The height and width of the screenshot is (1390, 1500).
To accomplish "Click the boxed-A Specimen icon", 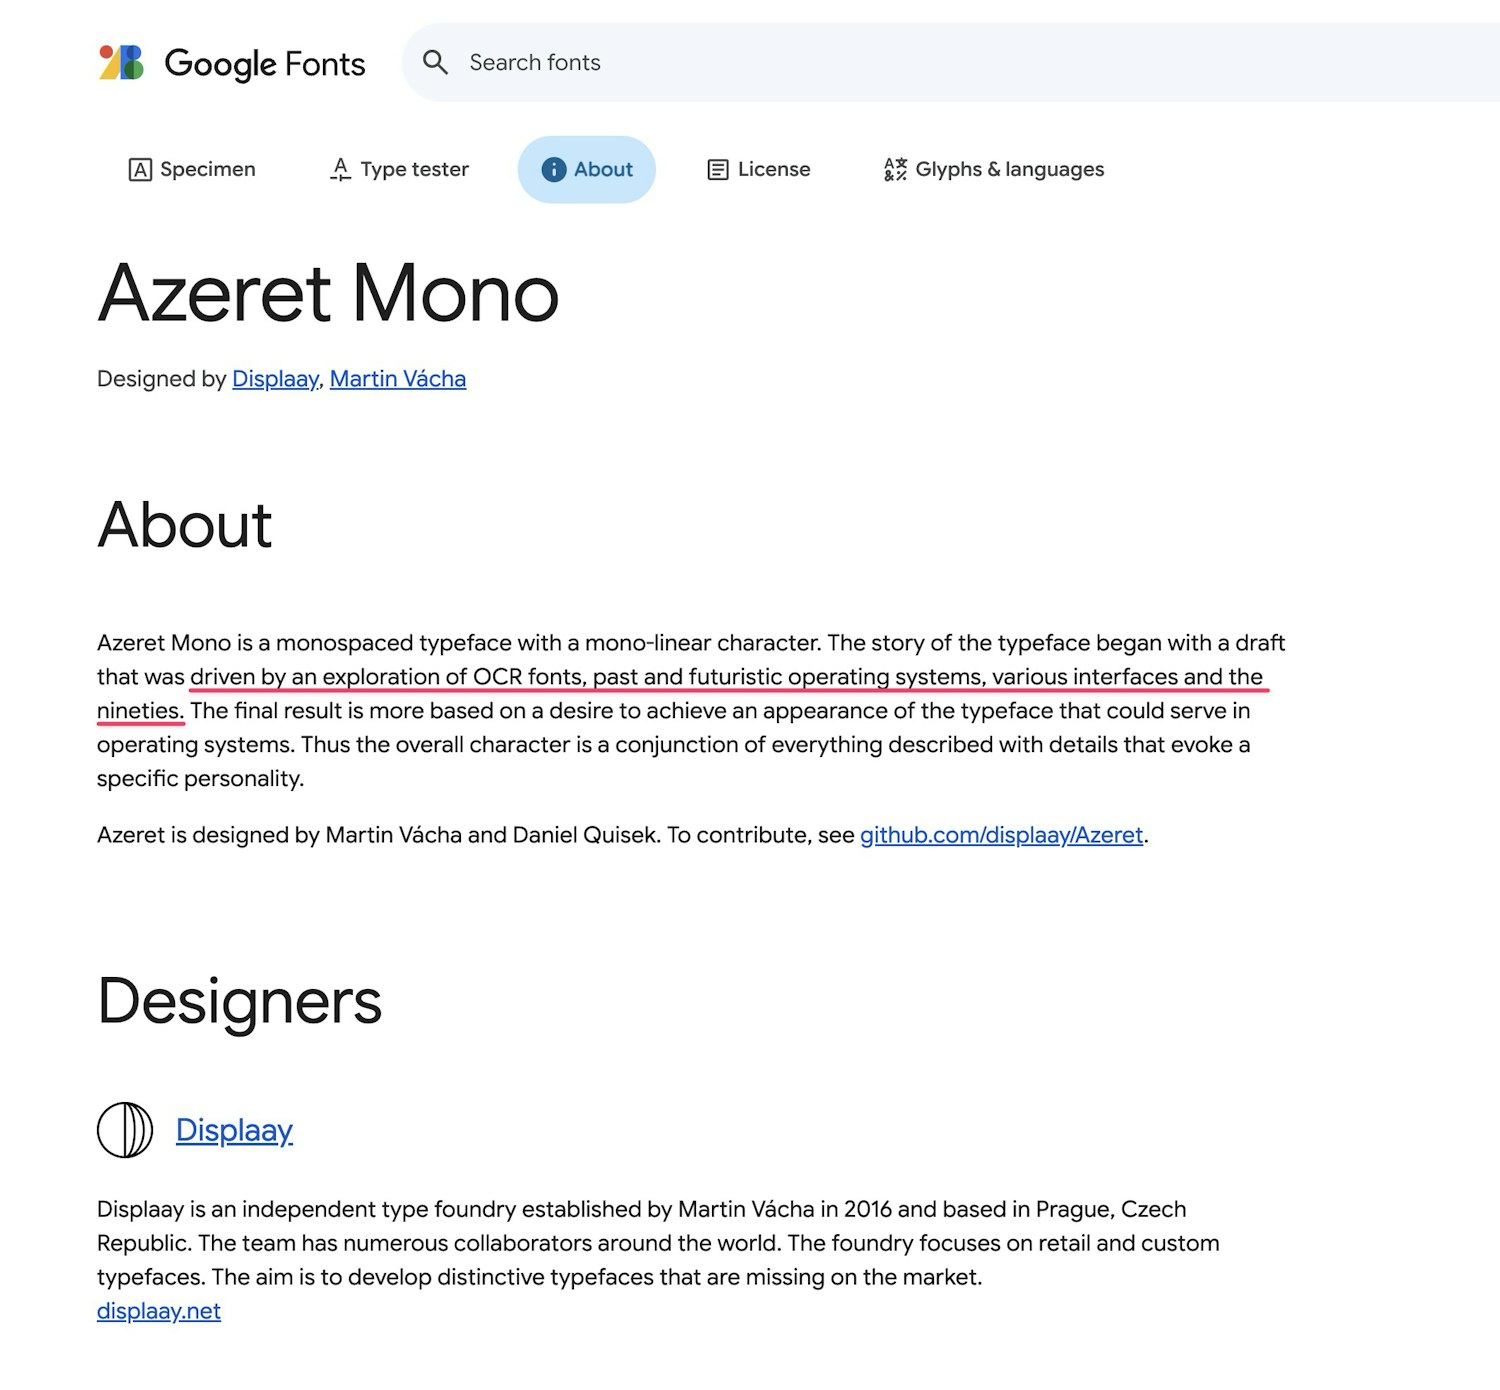I will tap(141, 169).
